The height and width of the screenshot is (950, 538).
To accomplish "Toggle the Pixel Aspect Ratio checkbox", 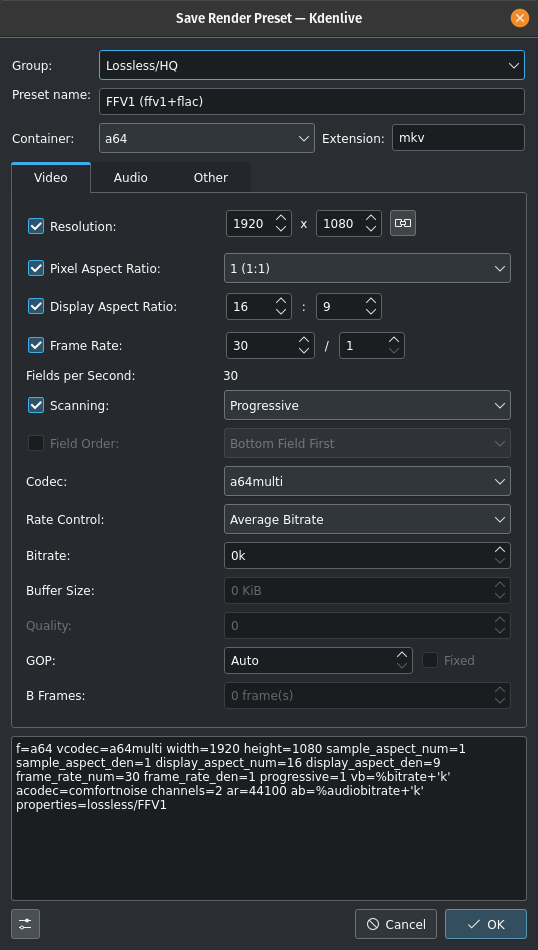I will pyautogui.click(x=36, y=268).
